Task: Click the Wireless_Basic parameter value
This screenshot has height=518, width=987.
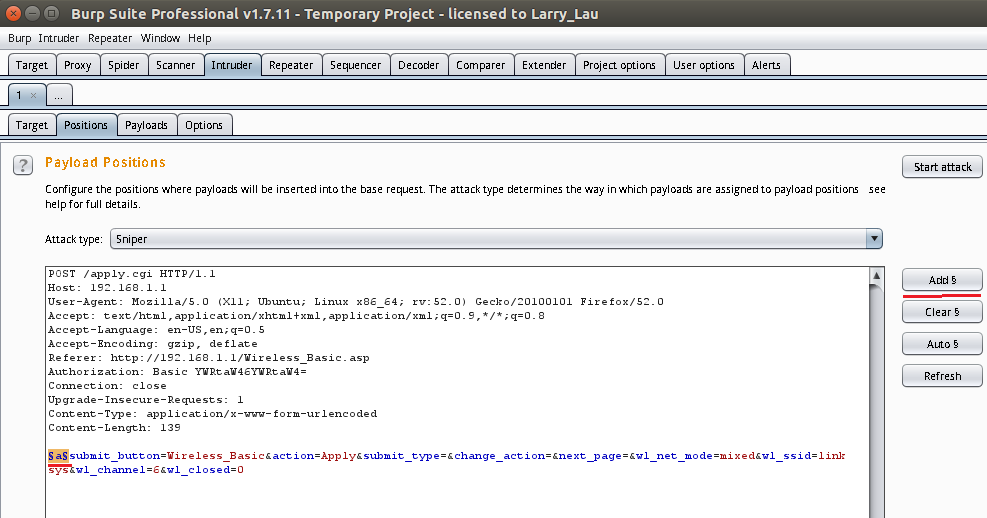Action: pyautogui.click(x=216, y=456)
